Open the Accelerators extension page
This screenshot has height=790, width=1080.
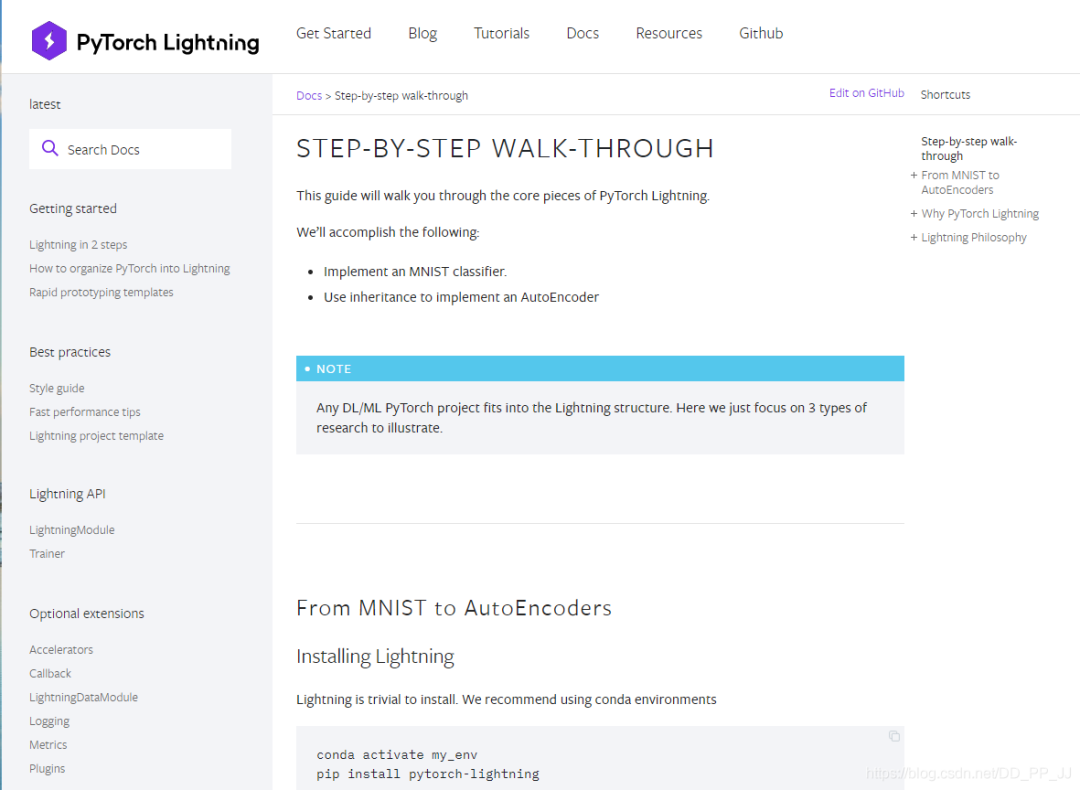pyautogui.click(x=61, y=649)
